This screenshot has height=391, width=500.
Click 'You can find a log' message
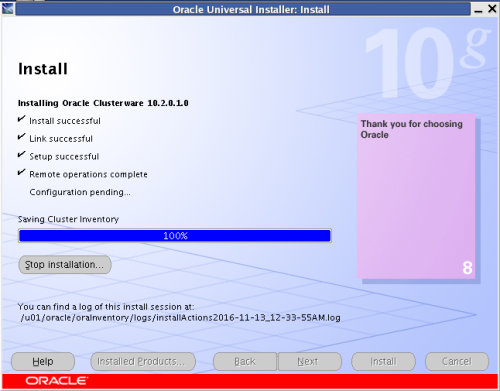(x=106, y=307)
